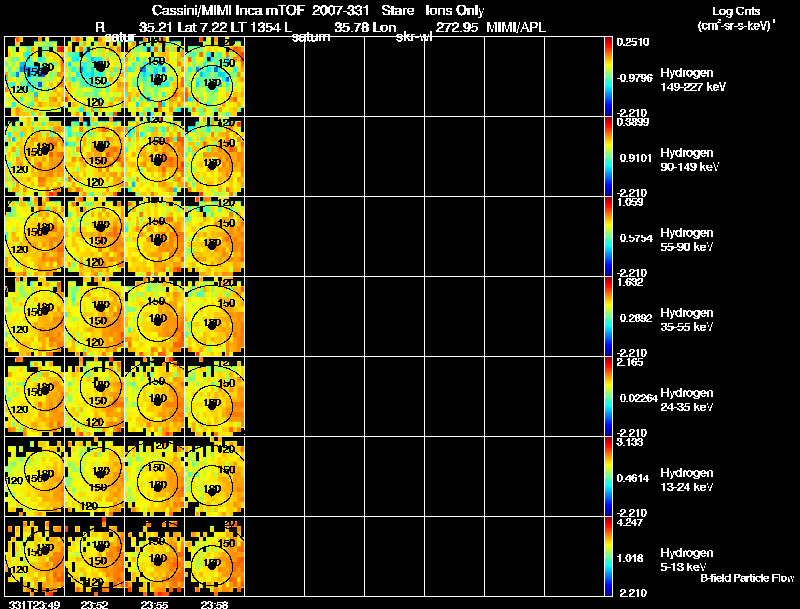This screenshot has width=800, height=609.
Task: View the 24-35 keV image at 23:49
Action: [35, 397]
